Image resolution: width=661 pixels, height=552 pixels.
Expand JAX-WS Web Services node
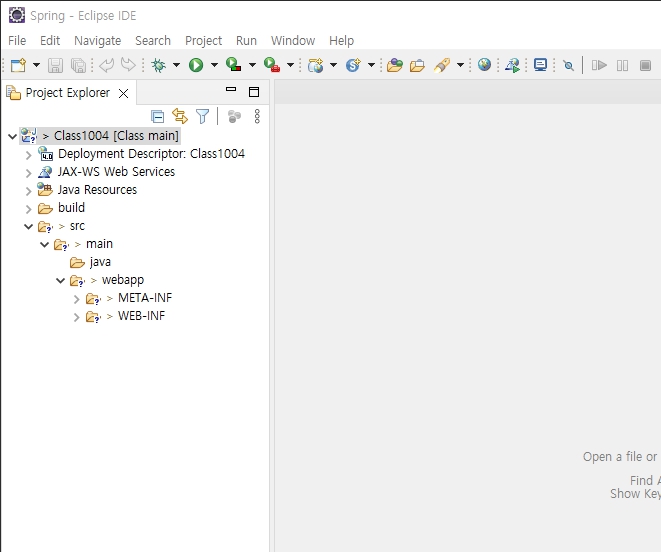[29, 173]
